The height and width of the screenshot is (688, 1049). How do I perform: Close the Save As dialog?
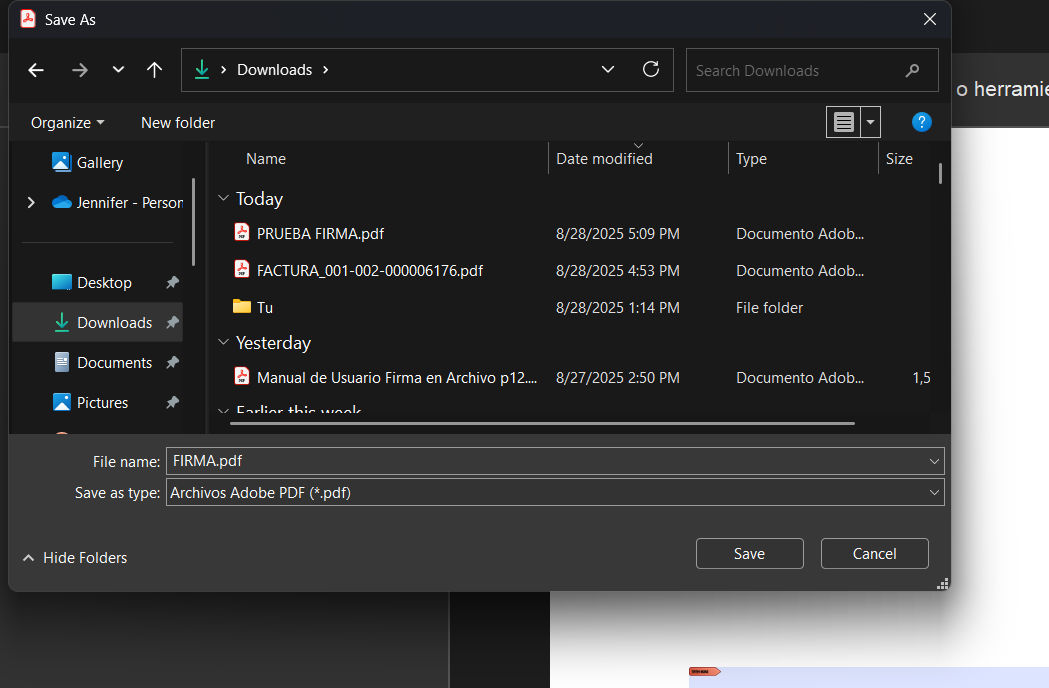(x=929, y=19)
